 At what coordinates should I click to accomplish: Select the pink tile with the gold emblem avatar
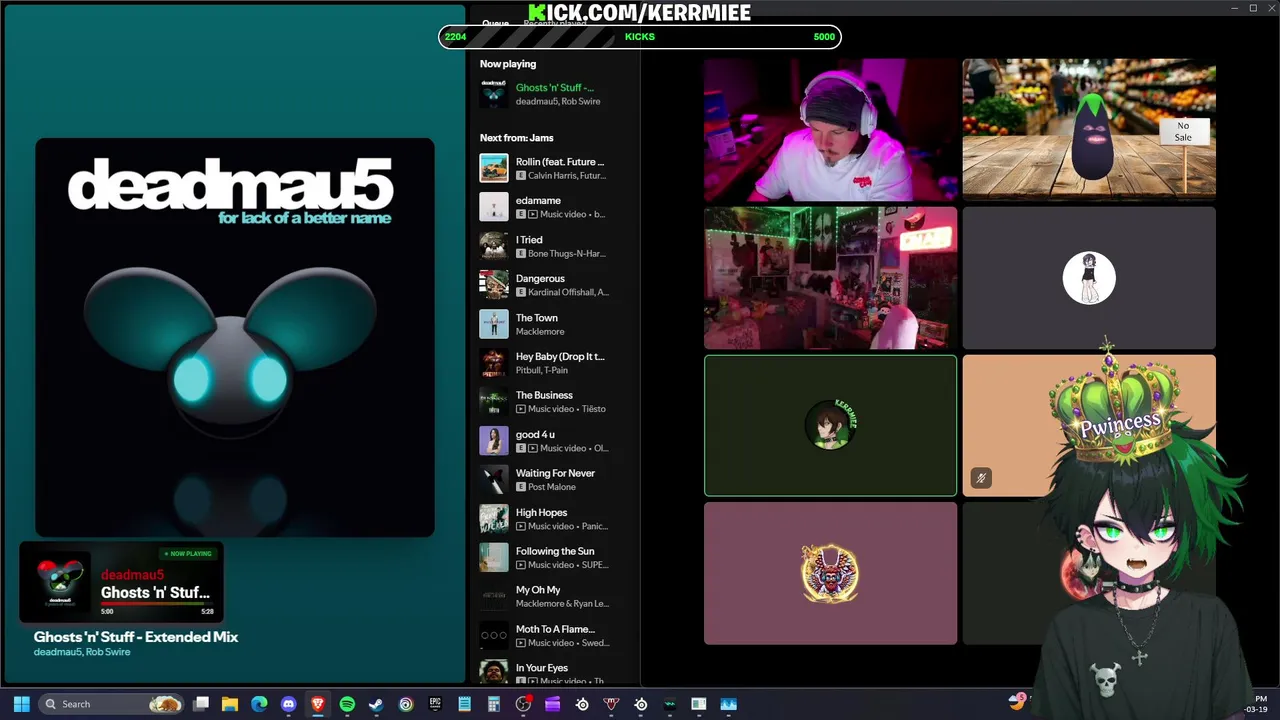point(830,574)
